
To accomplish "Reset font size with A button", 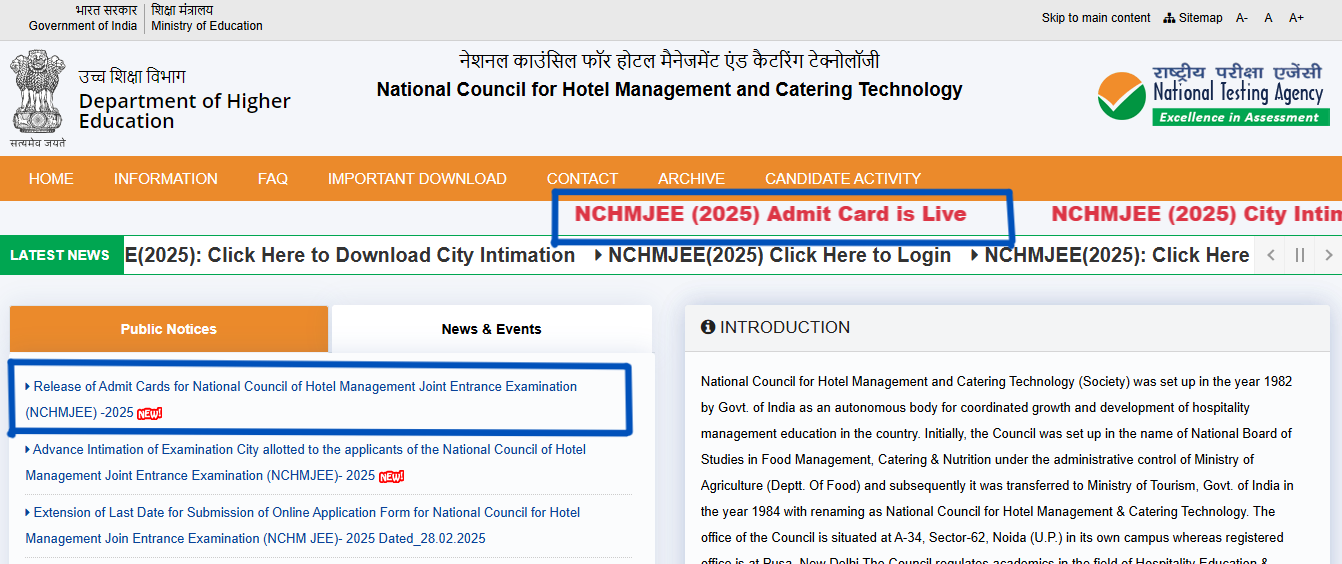I will click(1268, 18).
